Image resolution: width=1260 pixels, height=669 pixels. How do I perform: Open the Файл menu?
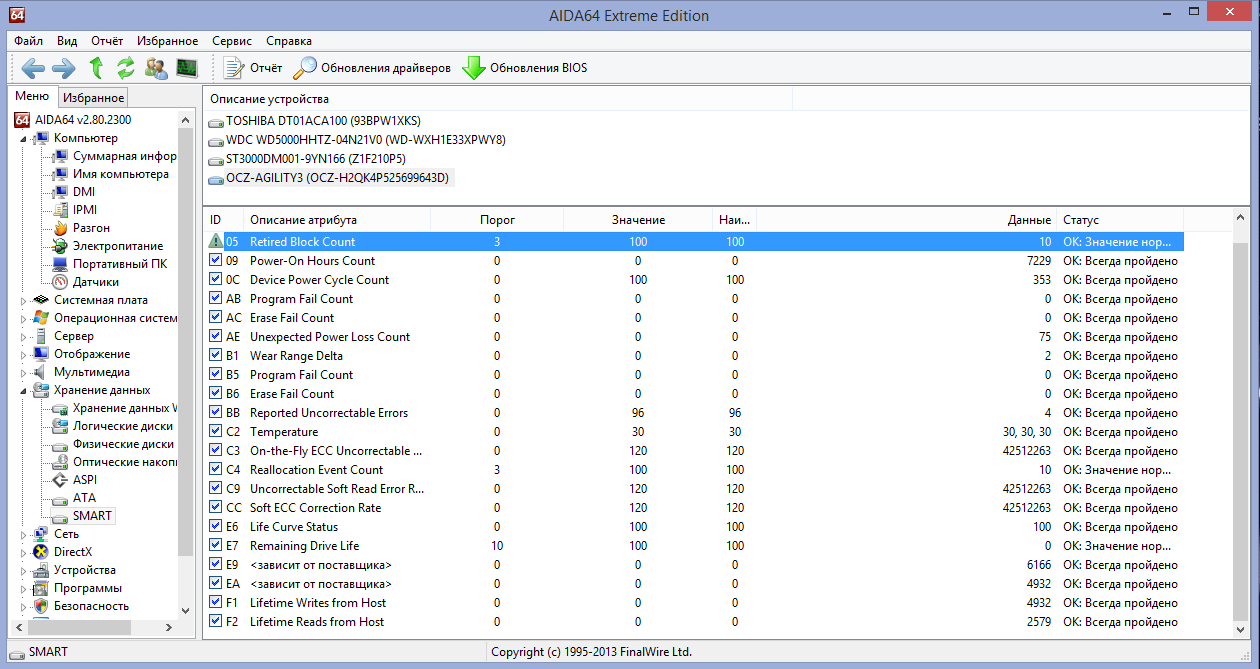point(28,41)
